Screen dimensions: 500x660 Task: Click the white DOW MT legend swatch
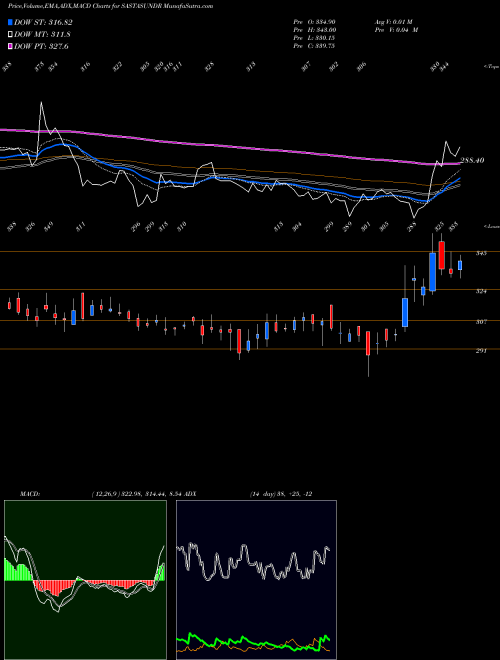tap(10, 35)
